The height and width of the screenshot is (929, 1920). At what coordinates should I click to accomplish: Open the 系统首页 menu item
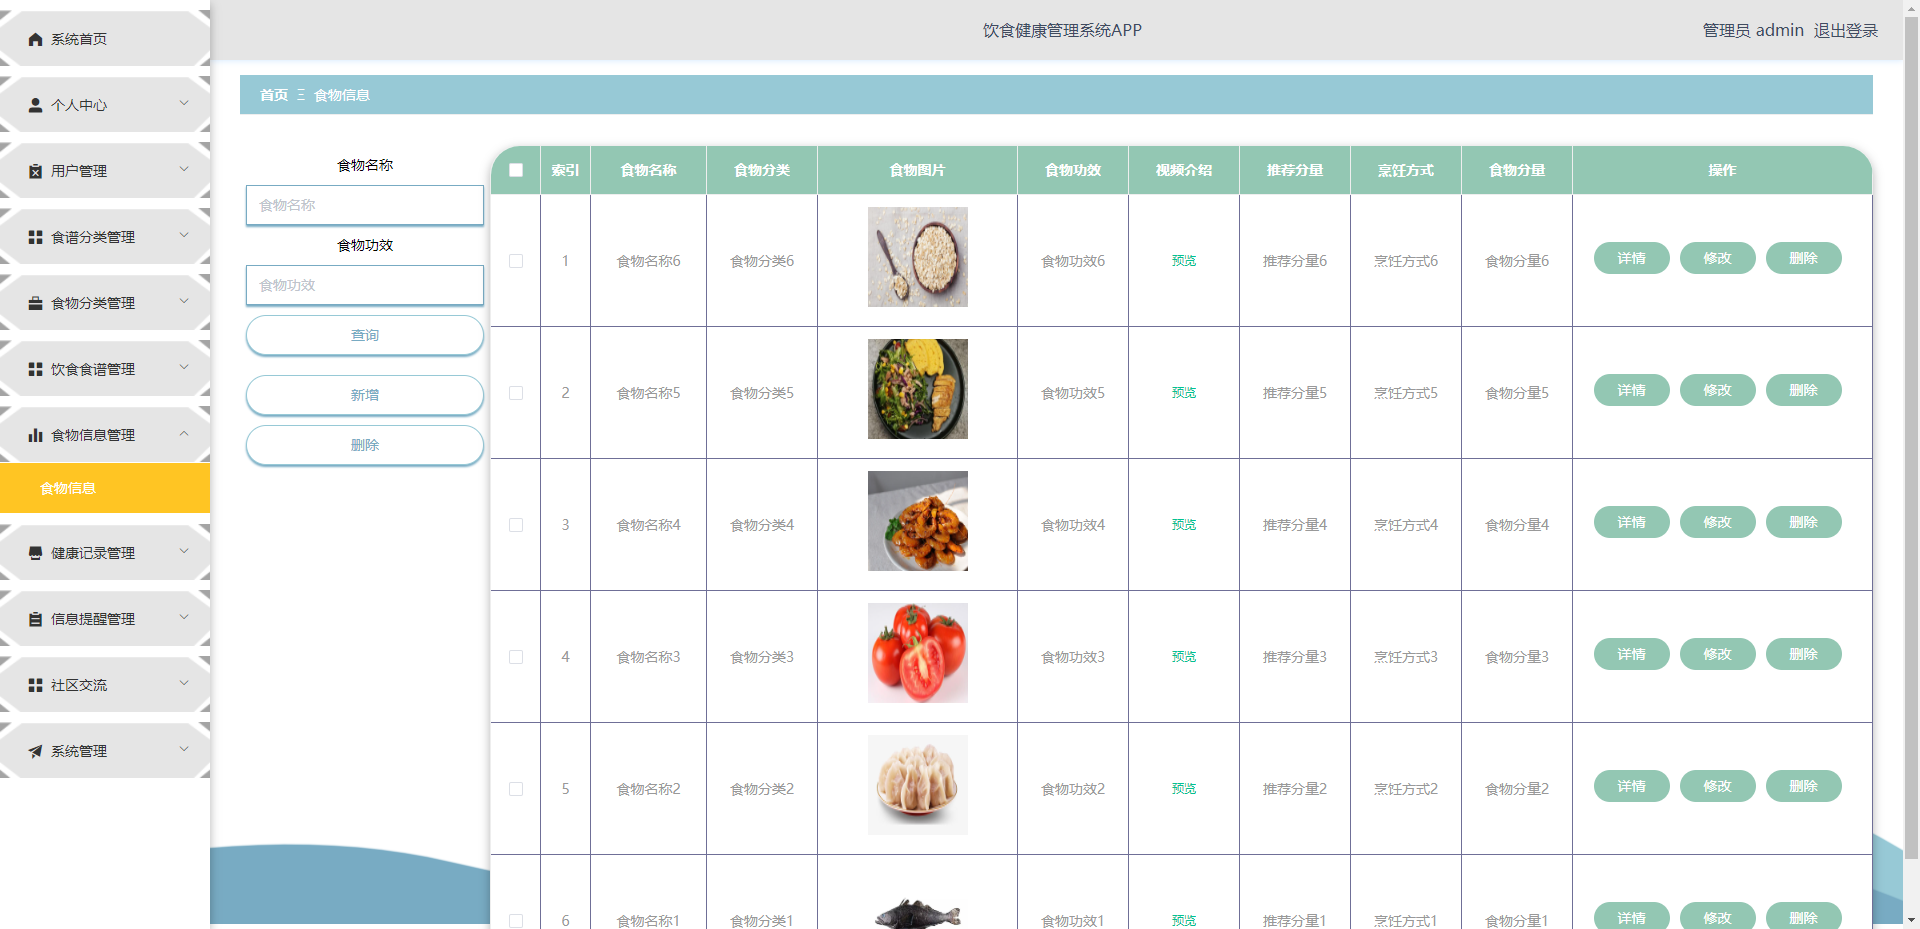tap(105, 39)
